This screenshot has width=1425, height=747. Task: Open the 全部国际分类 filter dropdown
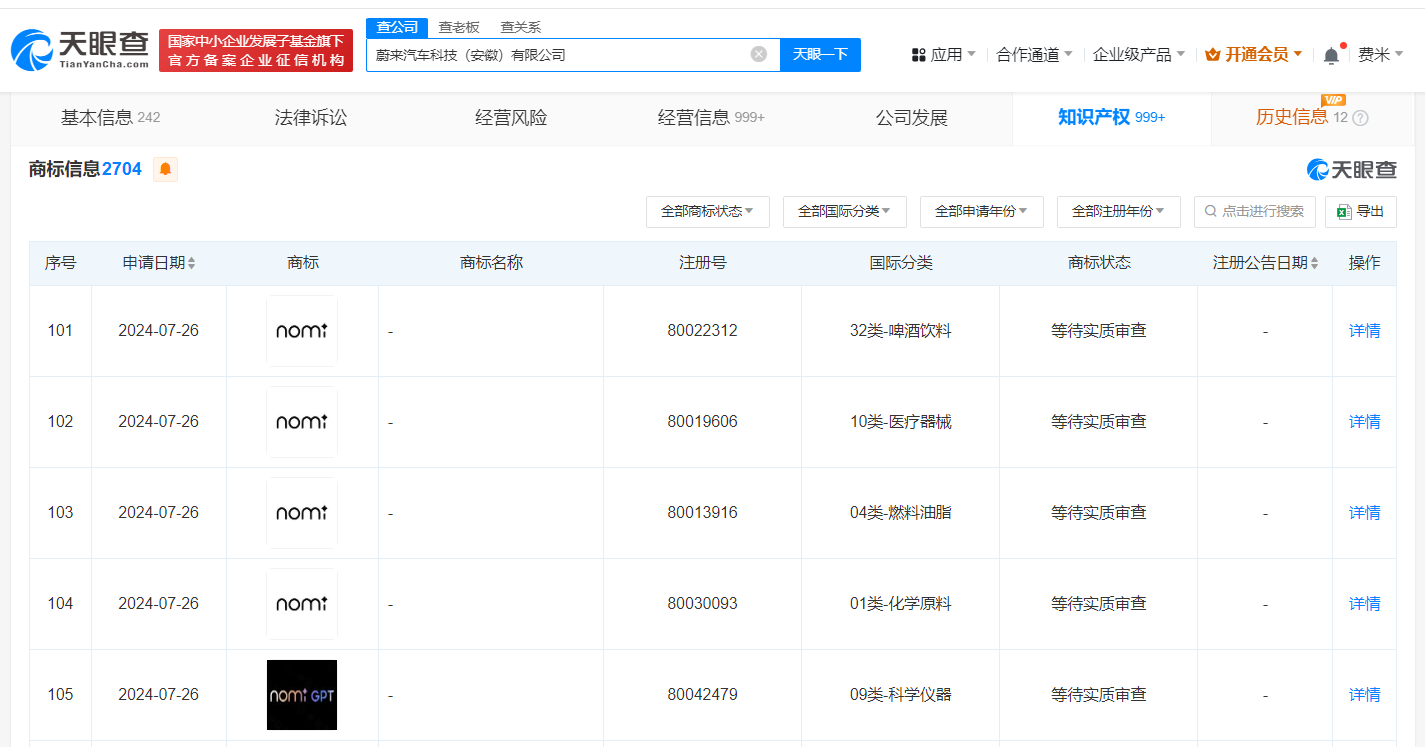tap(844, 211)
